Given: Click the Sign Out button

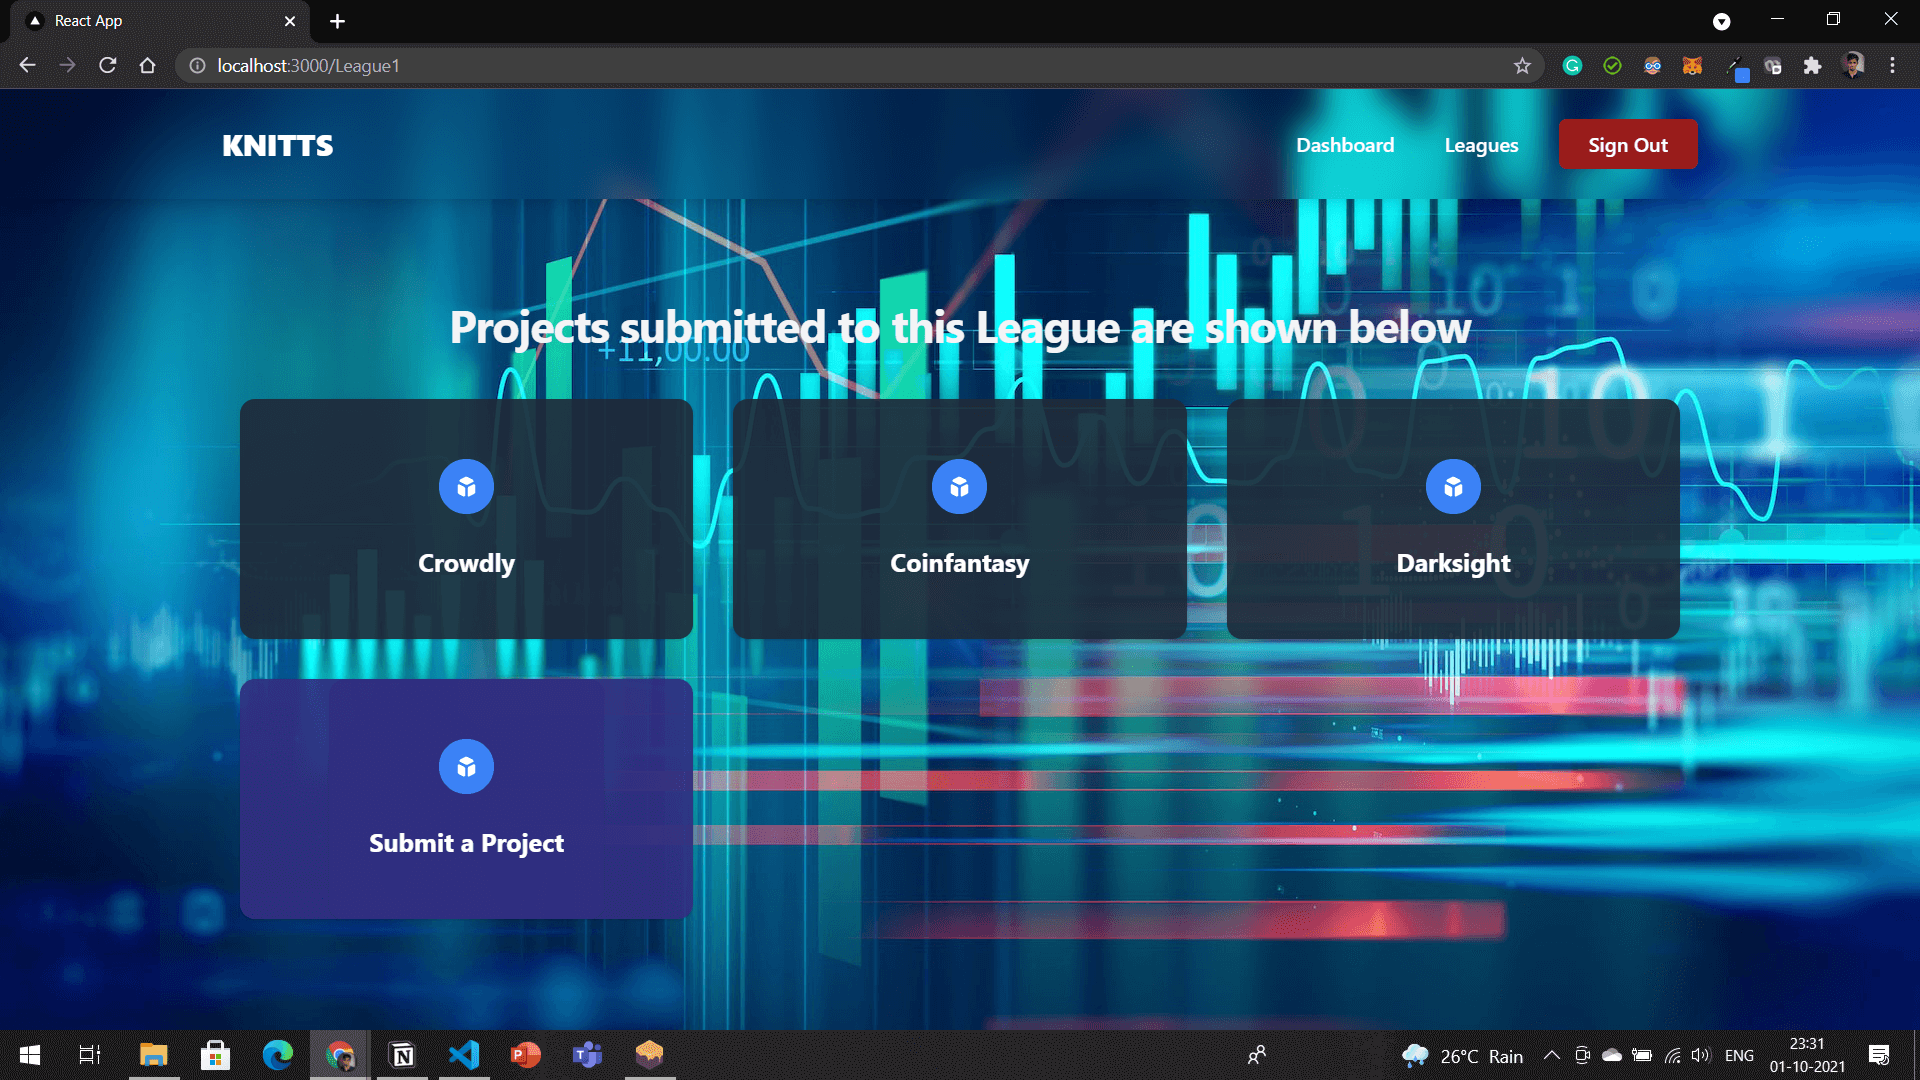Looking at the screenshot, I should (x=1627, y=145).
